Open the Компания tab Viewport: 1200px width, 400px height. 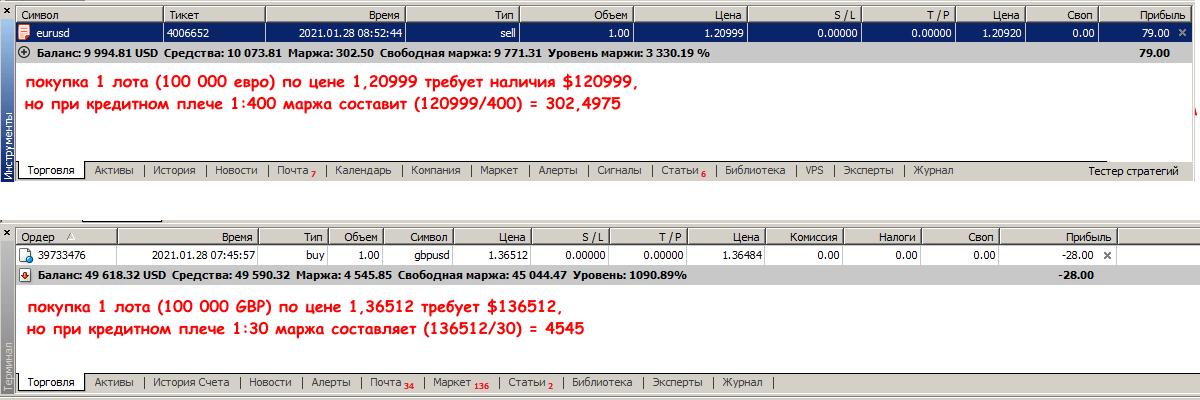435,171
